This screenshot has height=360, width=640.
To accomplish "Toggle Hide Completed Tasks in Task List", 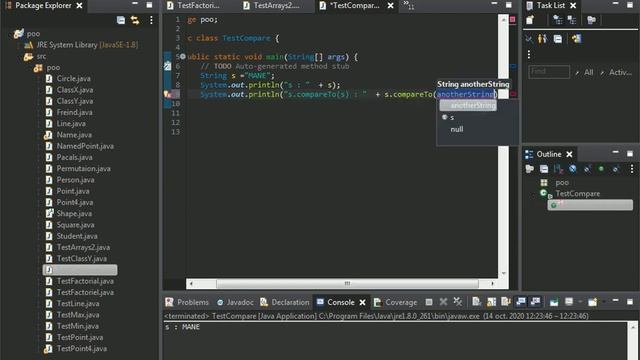I will (x=529, y=39).
